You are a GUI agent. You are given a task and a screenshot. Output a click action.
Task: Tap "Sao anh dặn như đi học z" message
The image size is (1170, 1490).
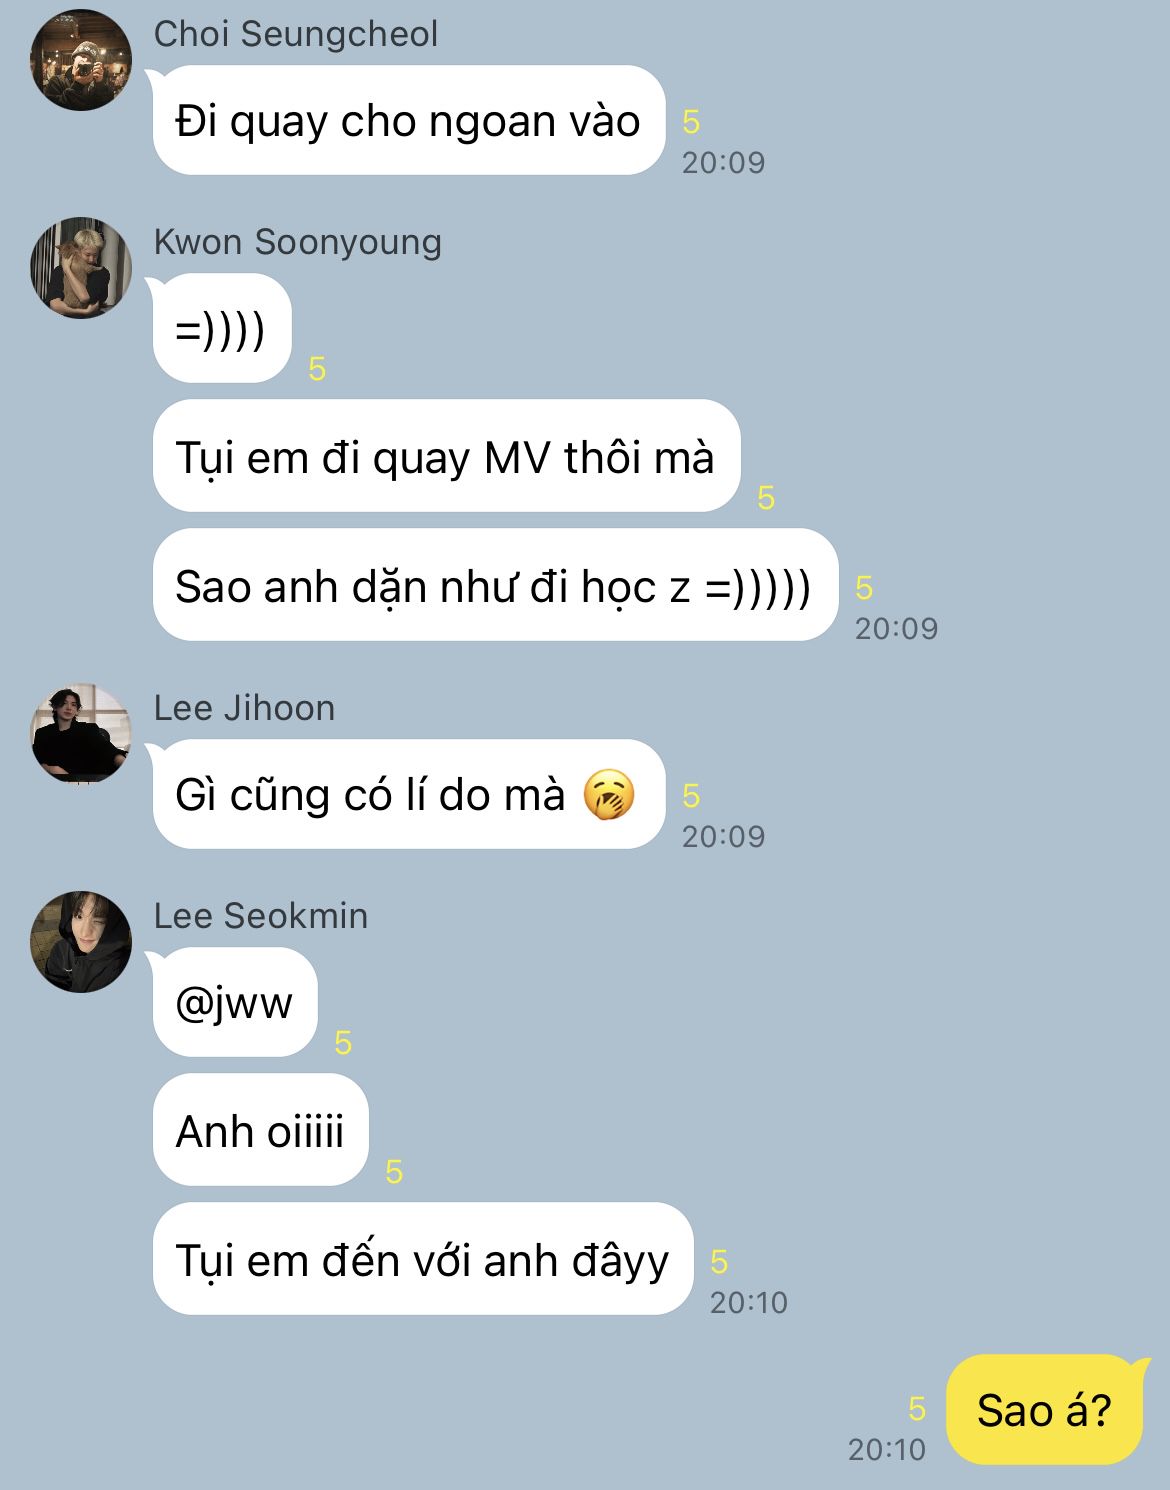pos(494,586)
